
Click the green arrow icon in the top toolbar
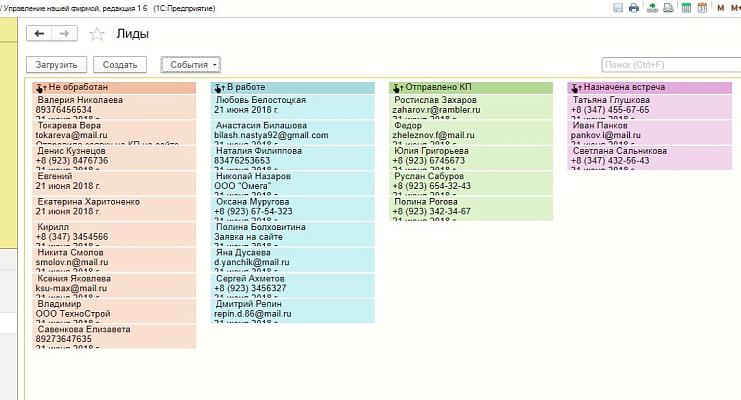[651, 8]
